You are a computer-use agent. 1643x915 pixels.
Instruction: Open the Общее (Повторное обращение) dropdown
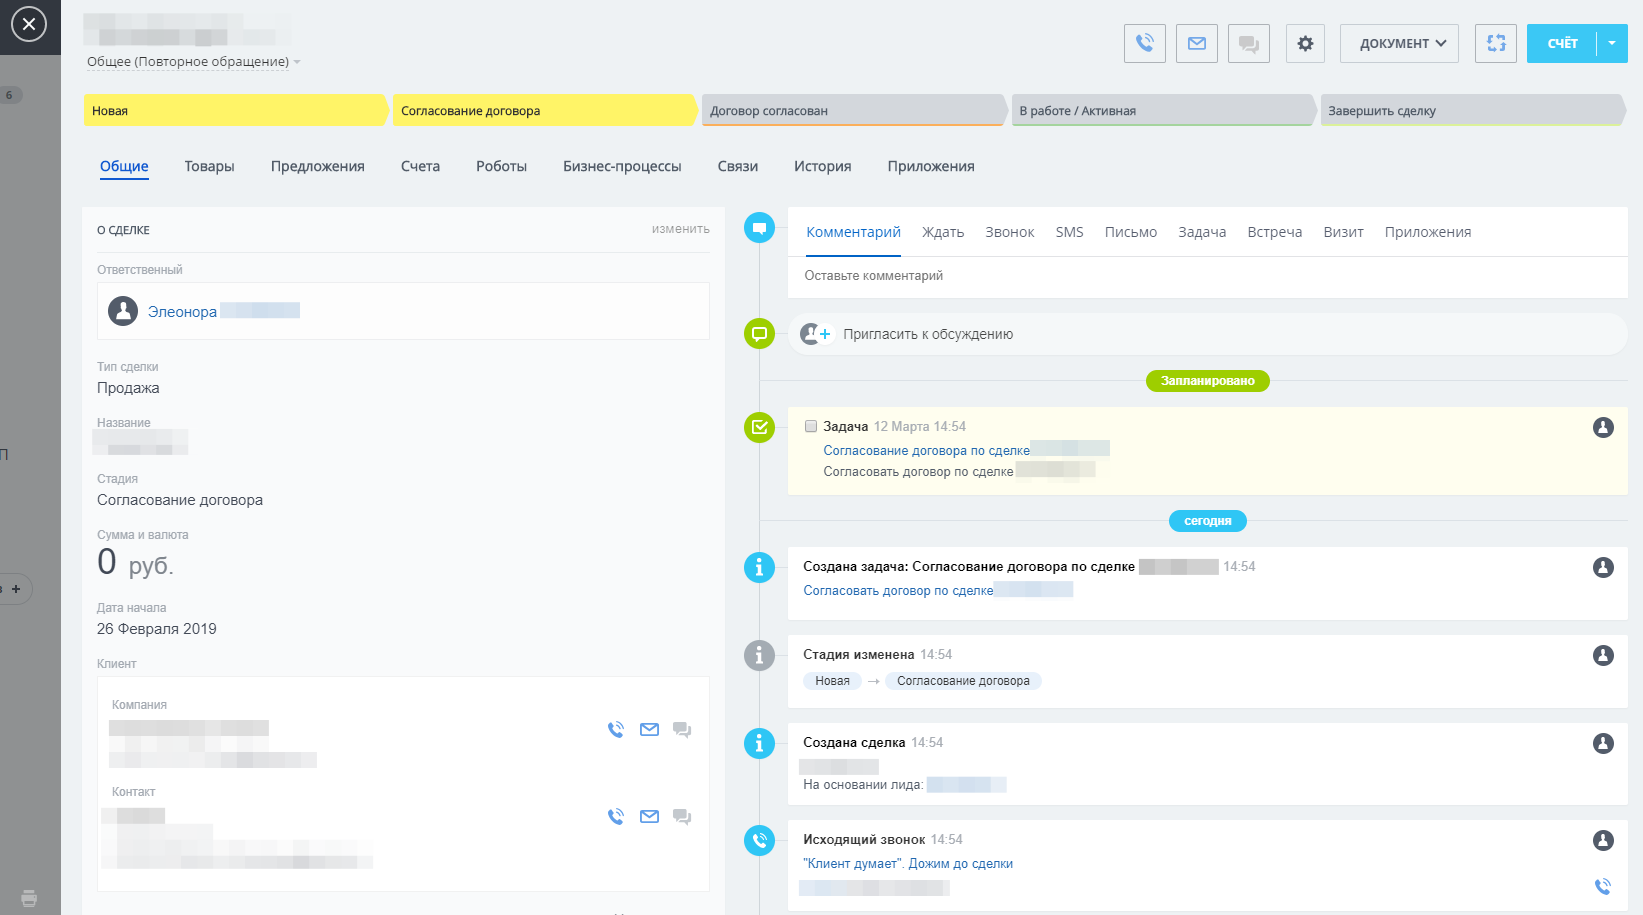193,62
